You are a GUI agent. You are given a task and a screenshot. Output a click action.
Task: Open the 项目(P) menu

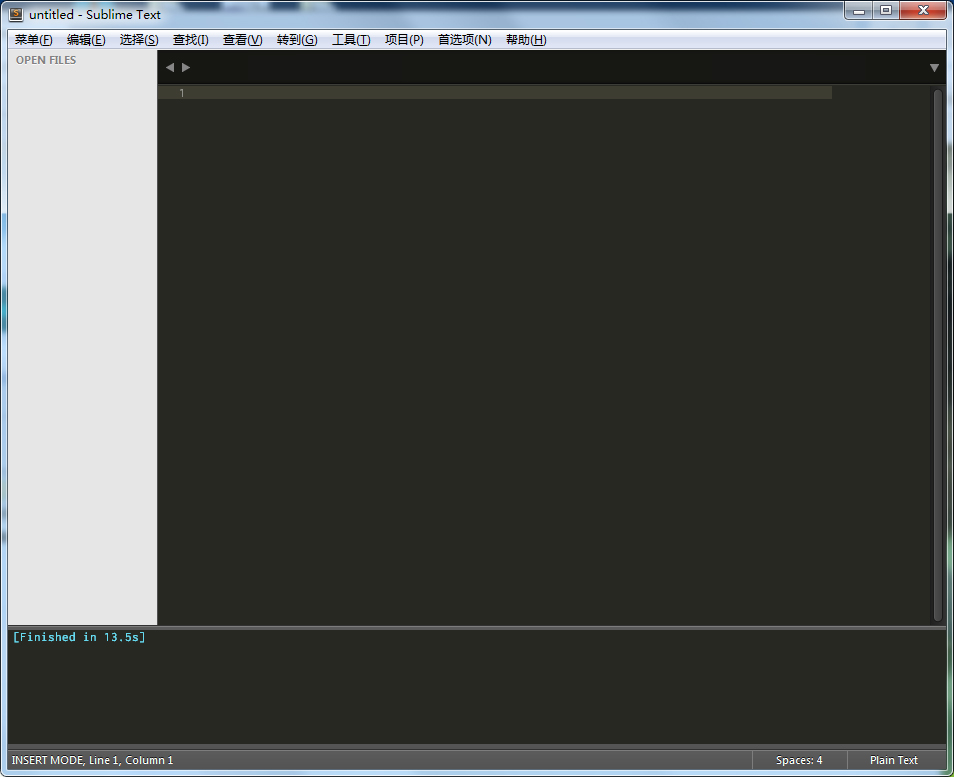coord(405,40)
